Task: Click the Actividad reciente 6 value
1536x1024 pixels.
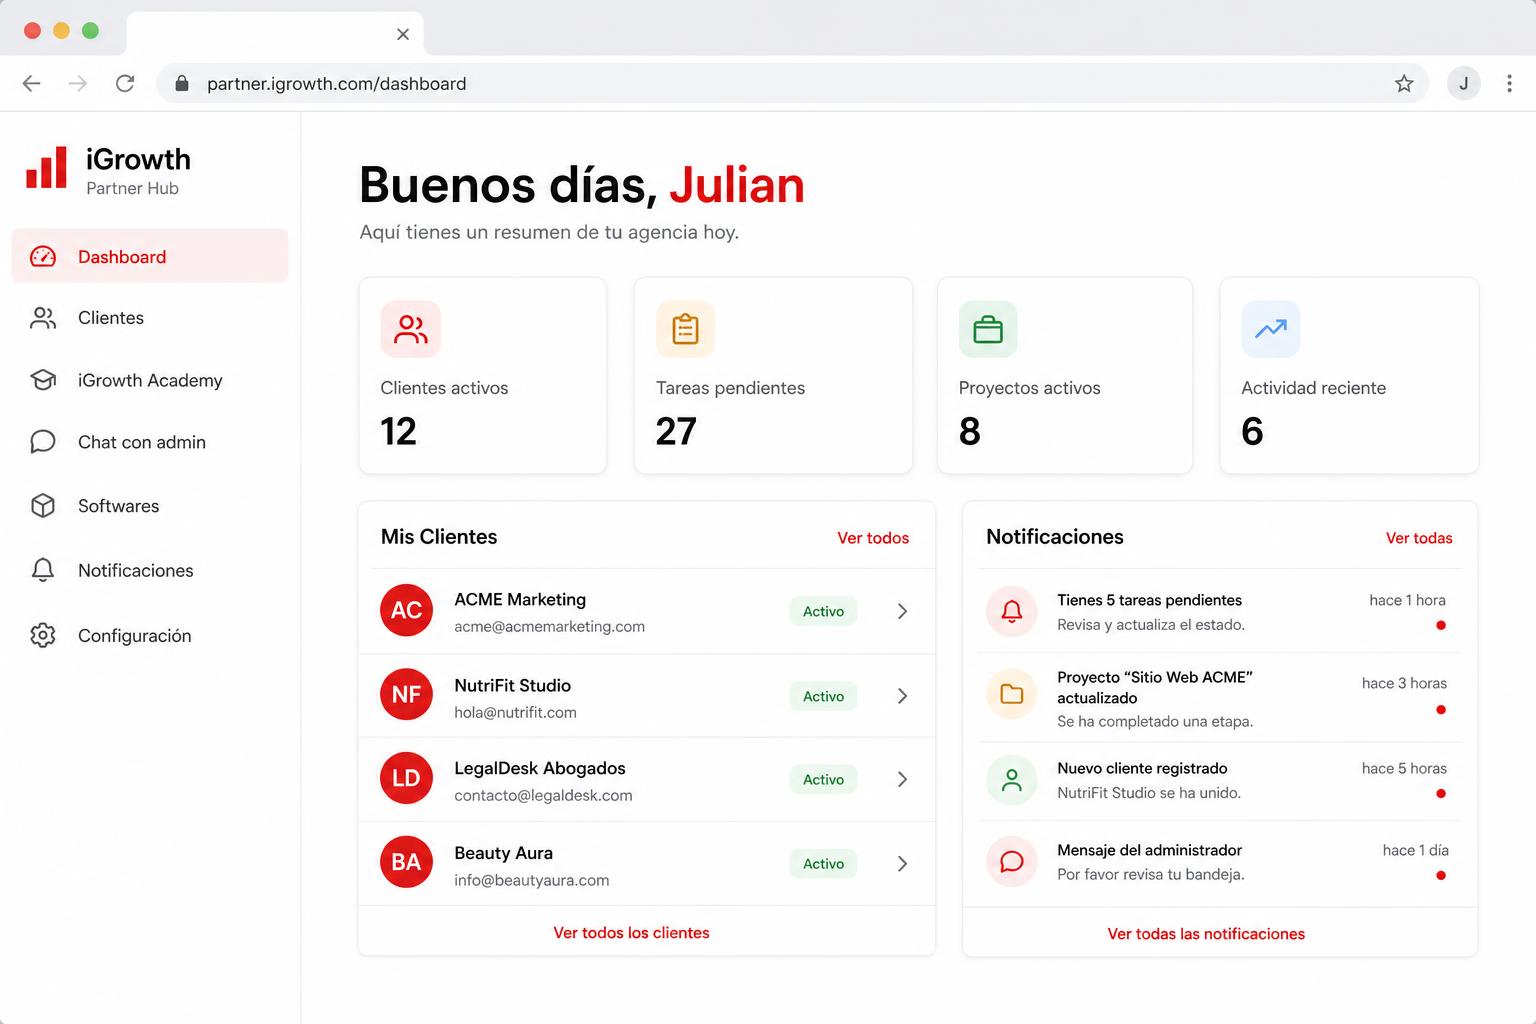Action: (x=1252, y=431)
